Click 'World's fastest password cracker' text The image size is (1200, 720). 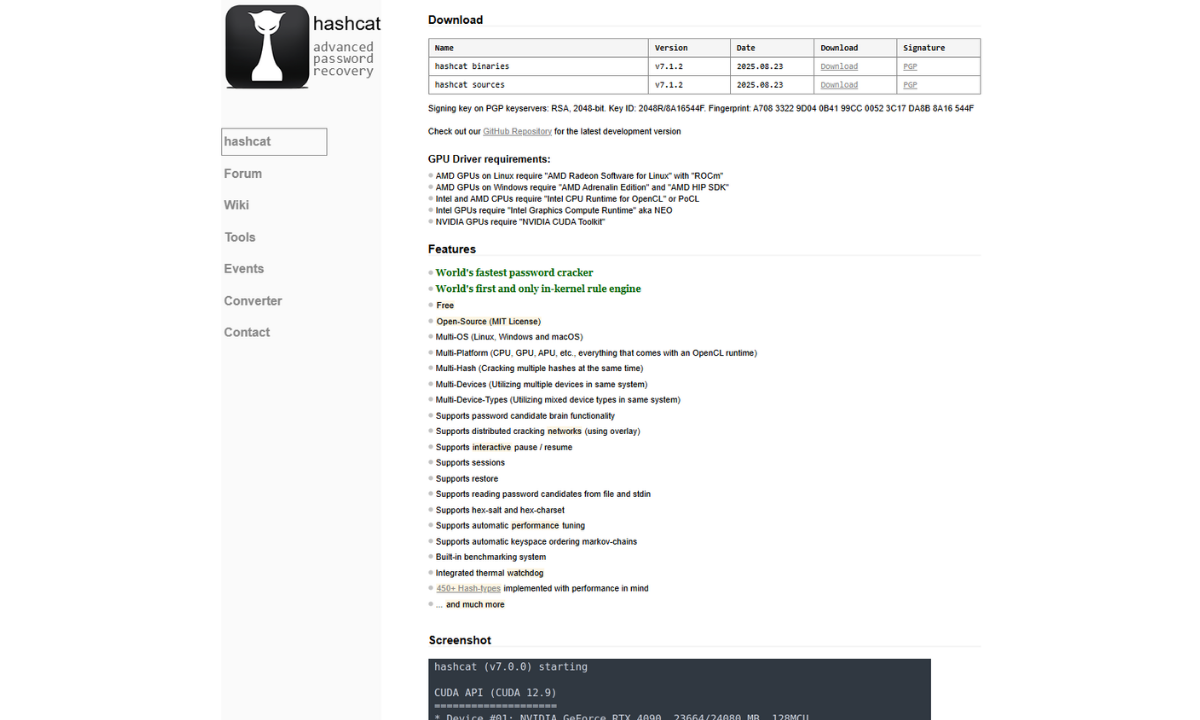(x=514, y=272)
